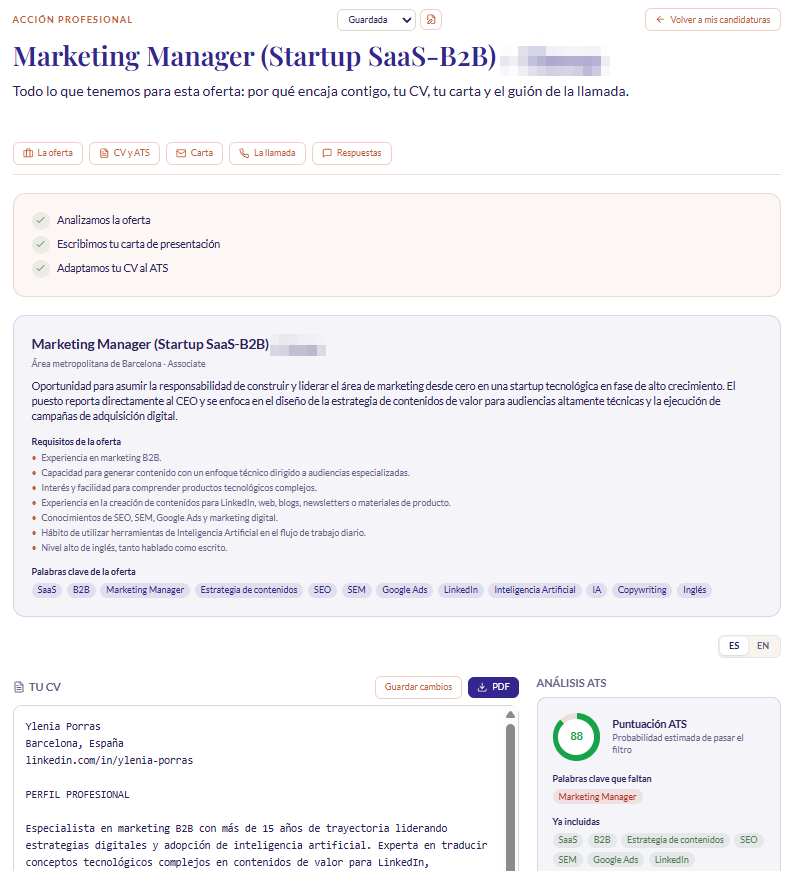Click the 'Nivel alto de inglés' requirement

tap(134, 548)
